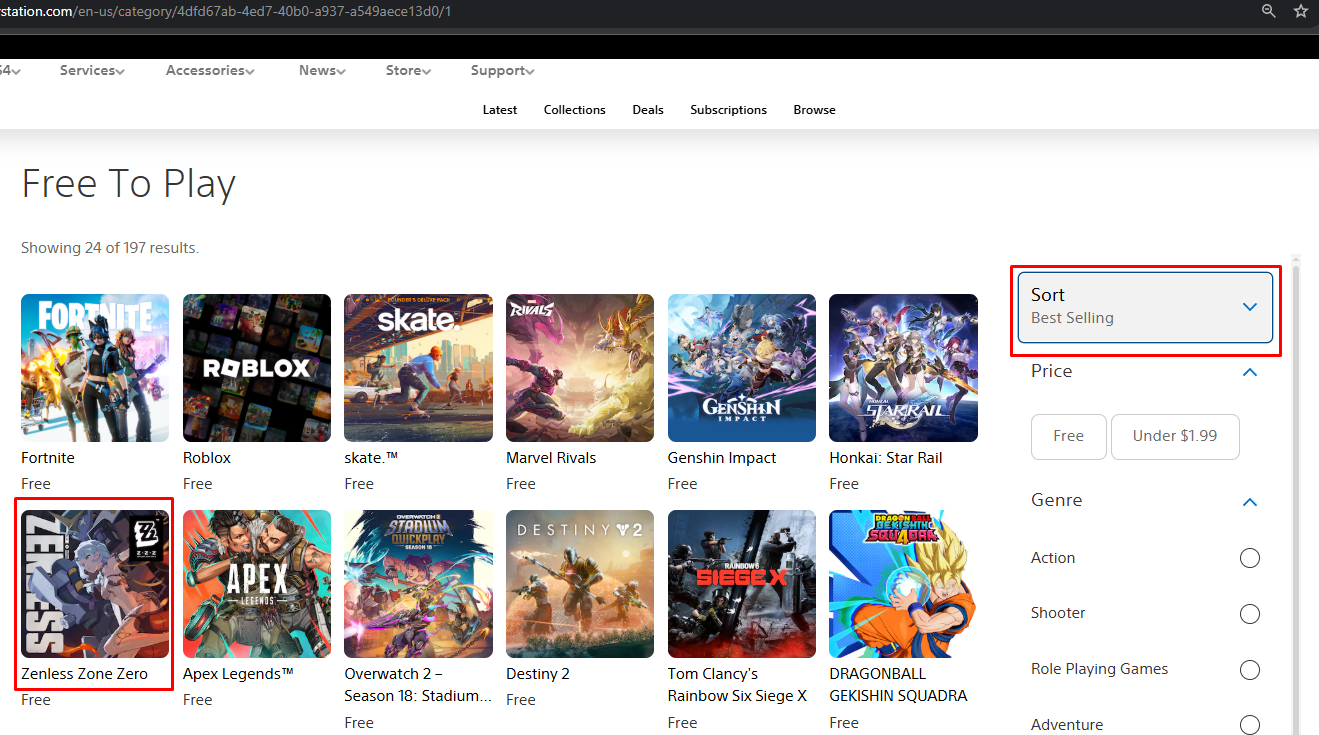Bookmark this page with the star icon
1319x735 pixels.
click(1300, 11)
